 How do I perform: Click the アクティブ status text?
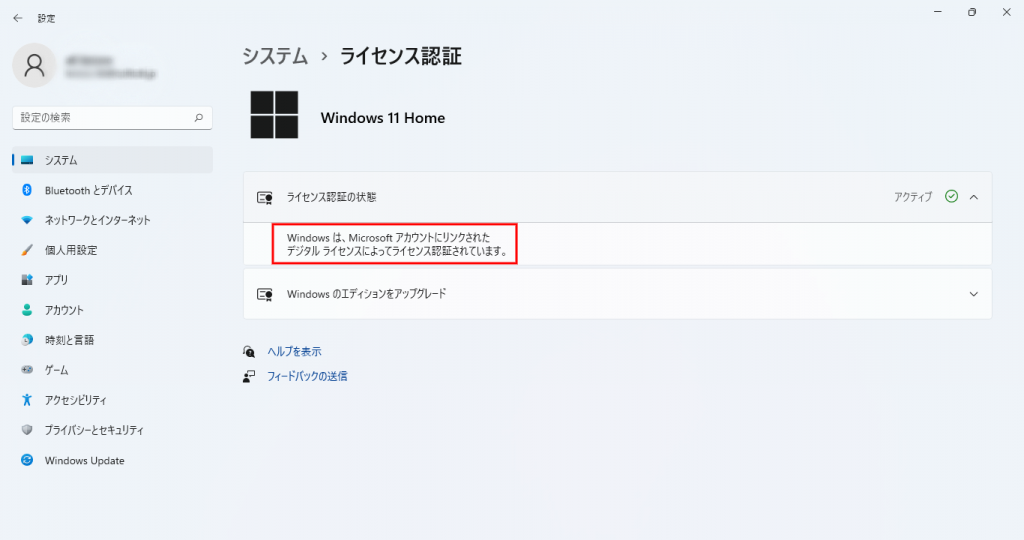tap(913, 197)
